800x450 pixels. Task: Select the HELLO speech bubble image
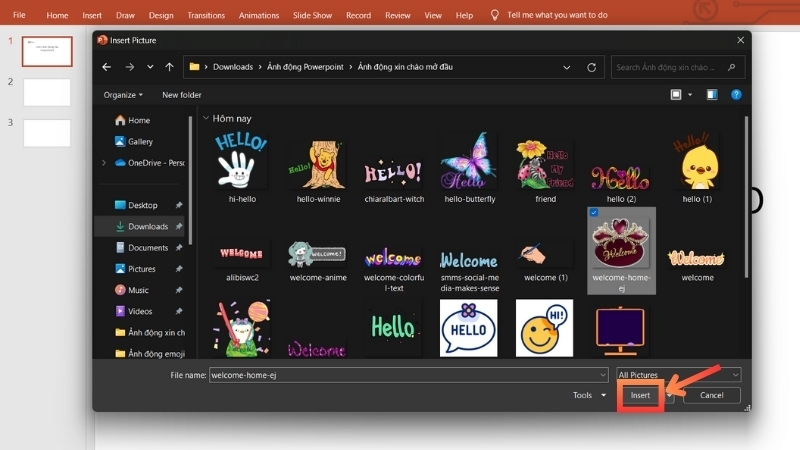point(468,328)
